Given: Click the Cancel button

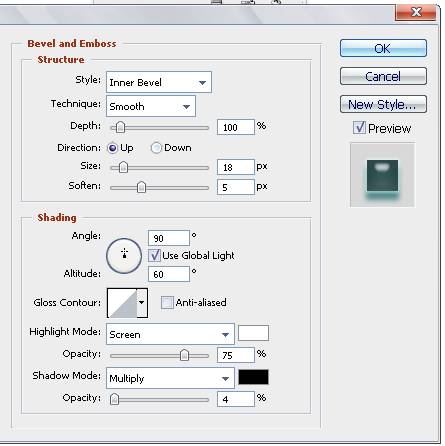Looking at the screenshot, I should (x=383, y=76).
